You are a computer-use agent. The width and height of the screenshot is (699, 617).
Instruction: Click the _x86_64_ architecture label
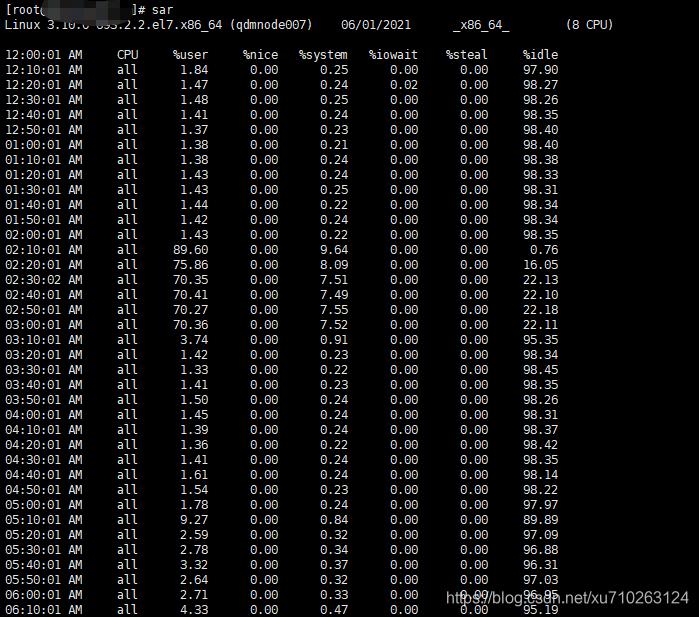[x=481, y=25]
